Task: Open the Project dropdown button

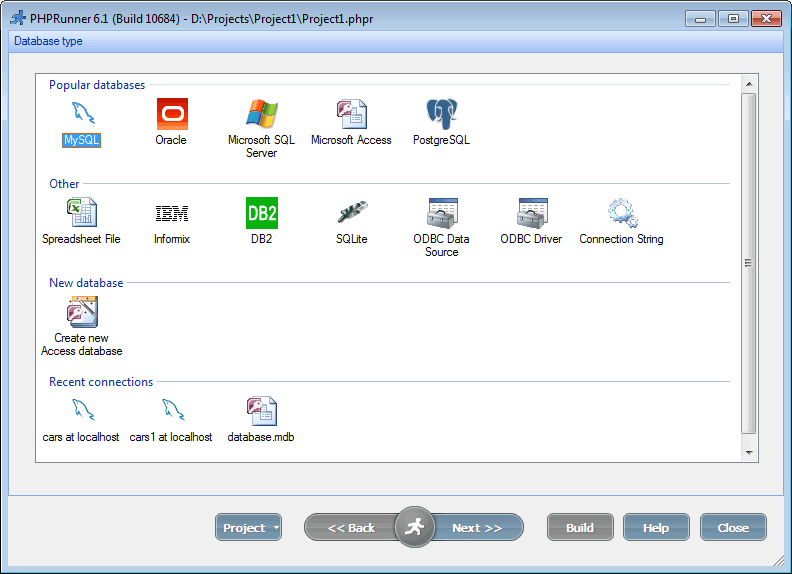Action: click(249, 528)
